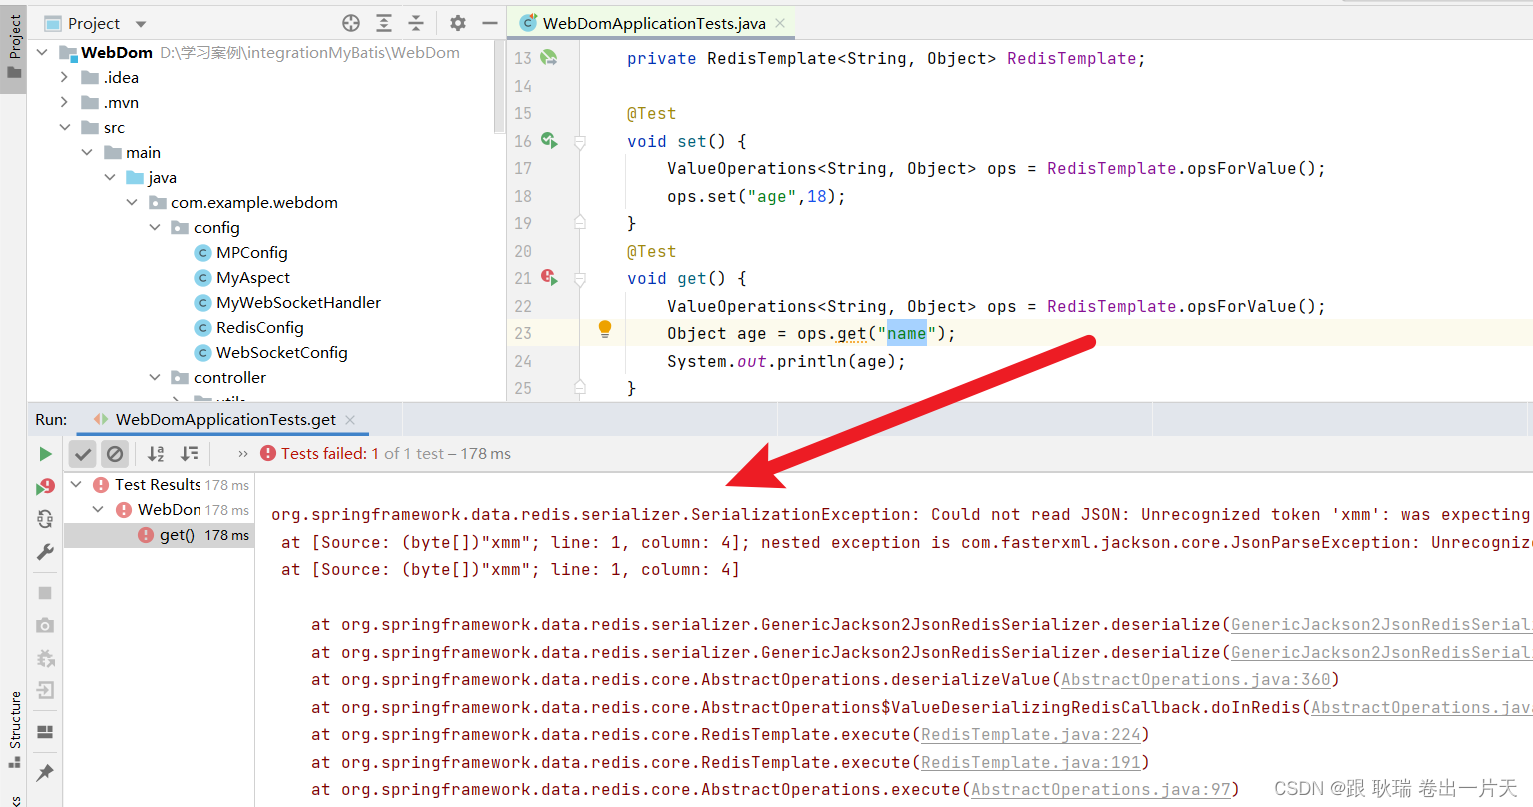Screen dimensions: 1533x807
Task: Collapse all nodes in Project tree
Action: tap(417, 22)
